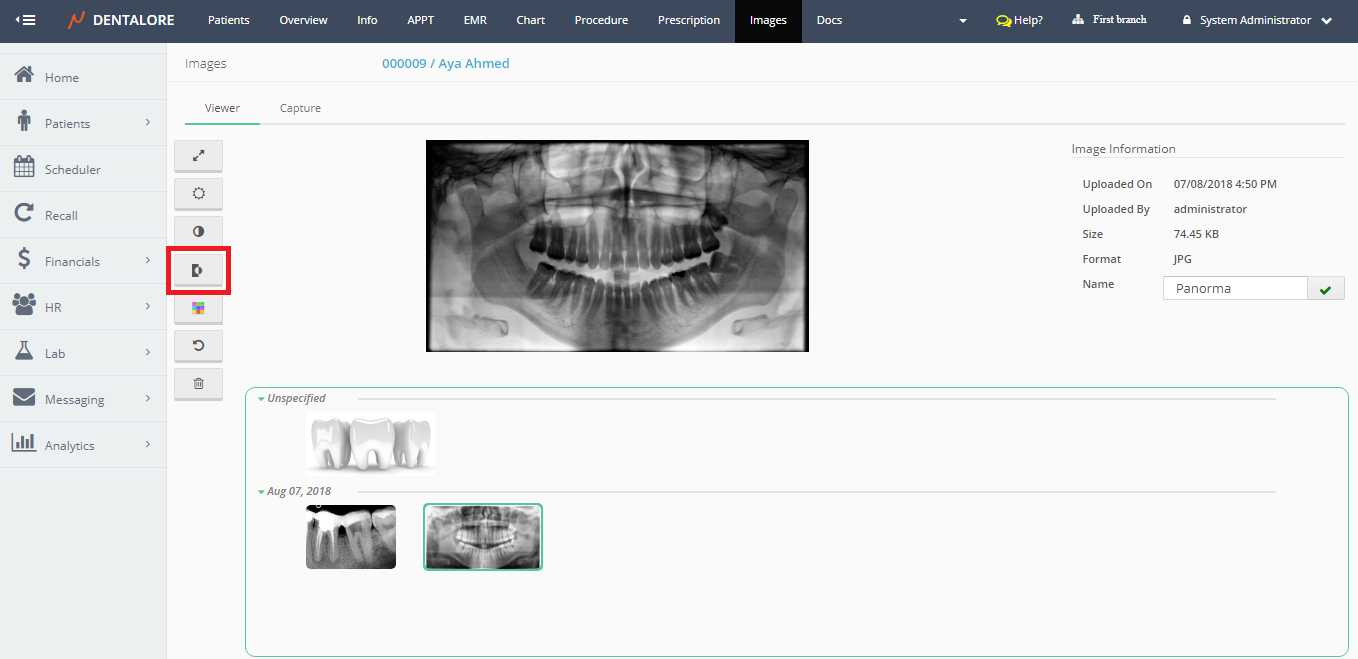Click the Name field containing Panorma
The width and height of the screenshot is (1358, 659).
[1234, 289]
